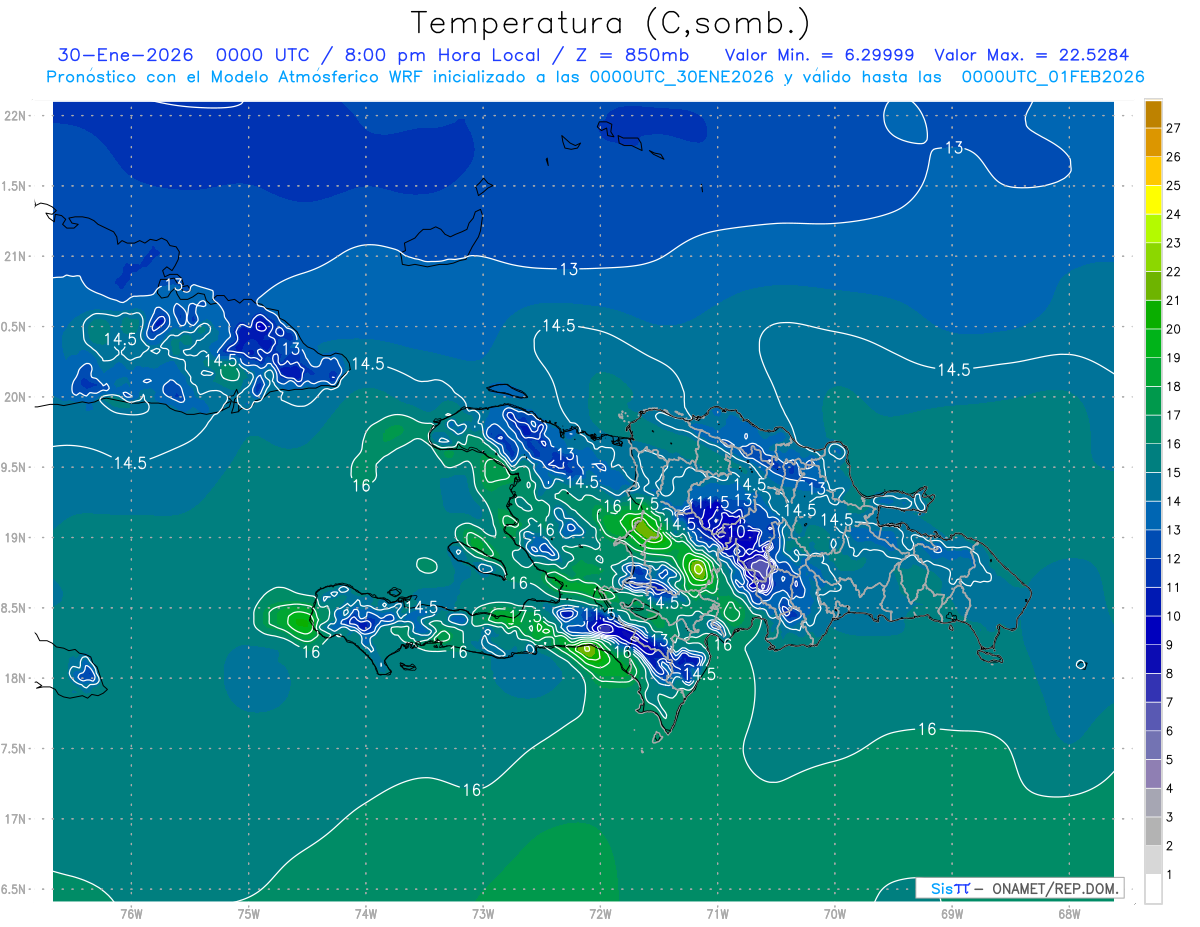Click legend value "26" on the color scale
The image size is (1200, 927).
1173,157
